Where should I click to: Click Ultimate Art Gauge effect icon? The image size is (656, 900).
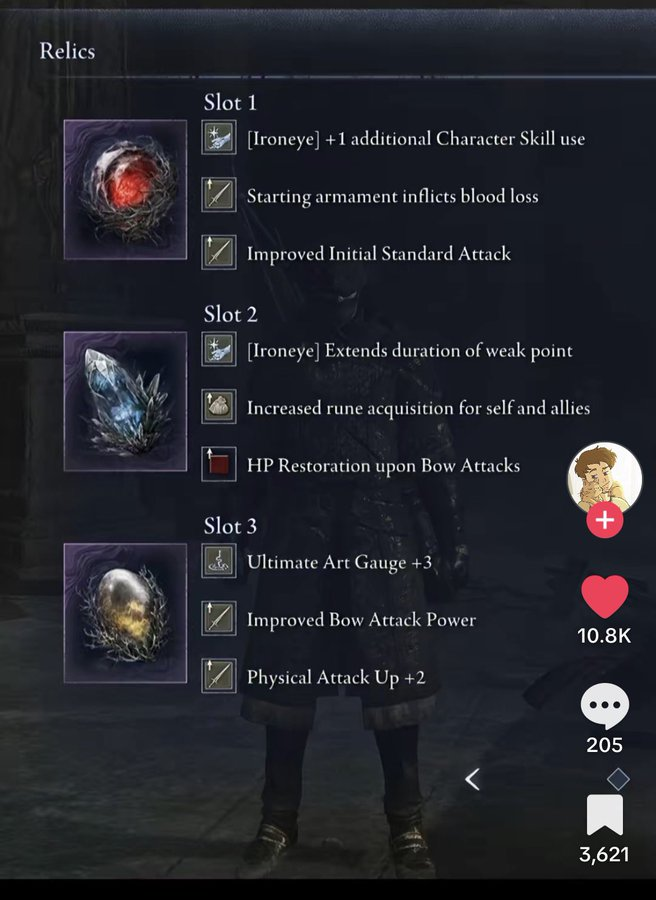tap(219, 561)
